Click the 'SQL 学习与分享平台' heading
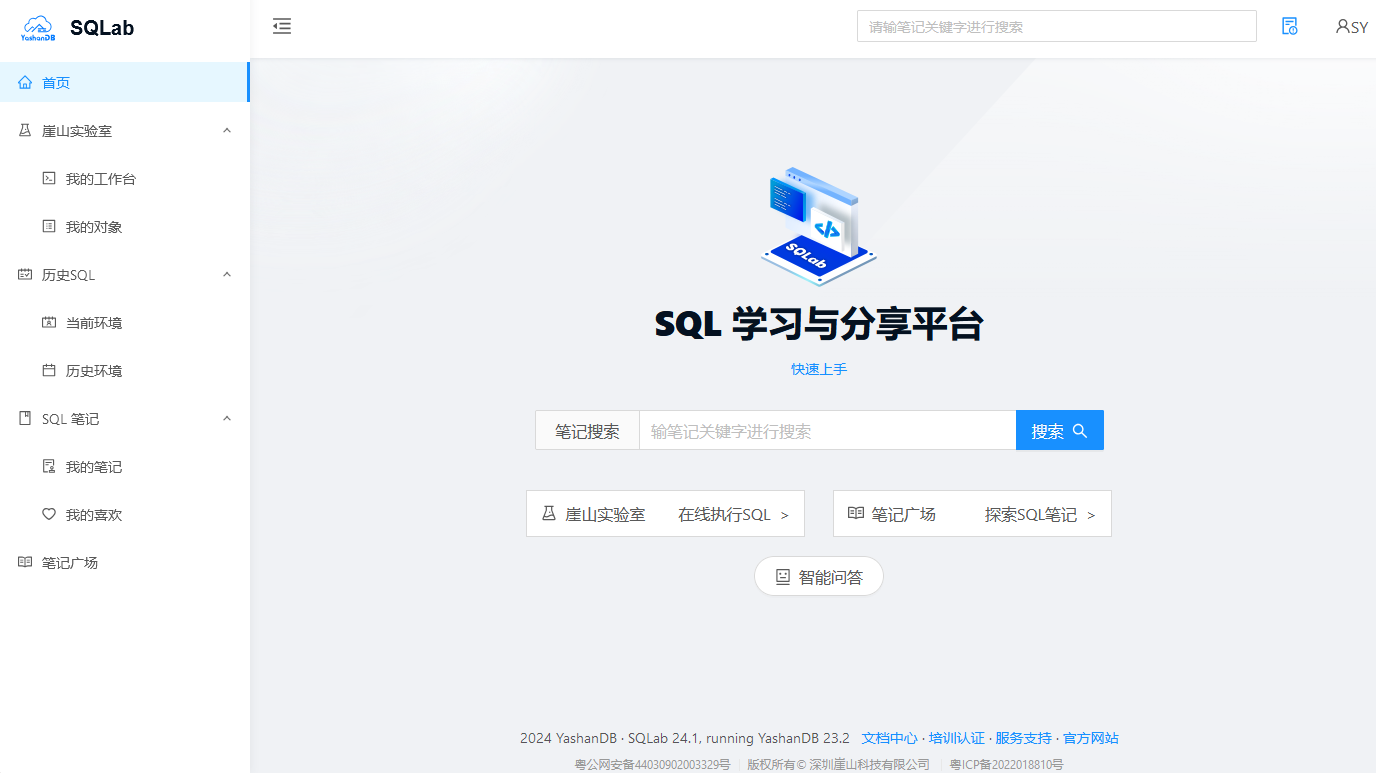 pyautogui.click(x=819, y=324)
